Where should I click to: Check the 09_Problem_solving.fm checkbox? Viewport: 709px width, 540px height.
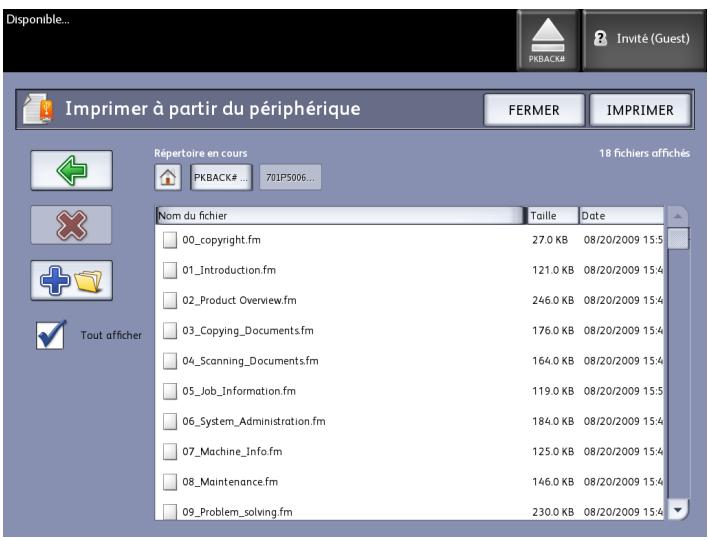170,512
